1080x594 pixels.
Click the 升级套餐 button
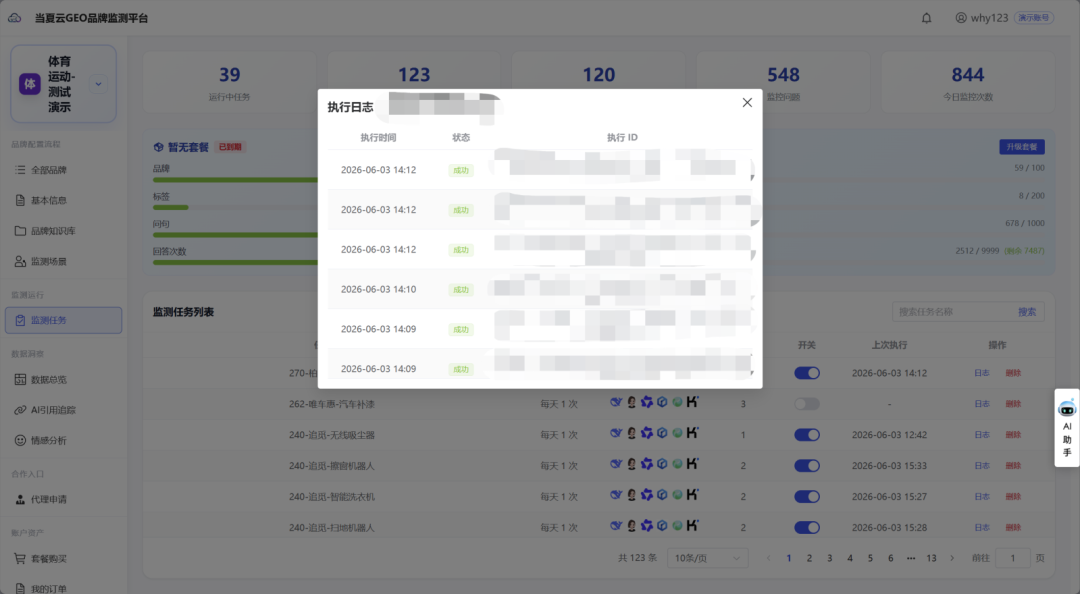[1021, 147]
